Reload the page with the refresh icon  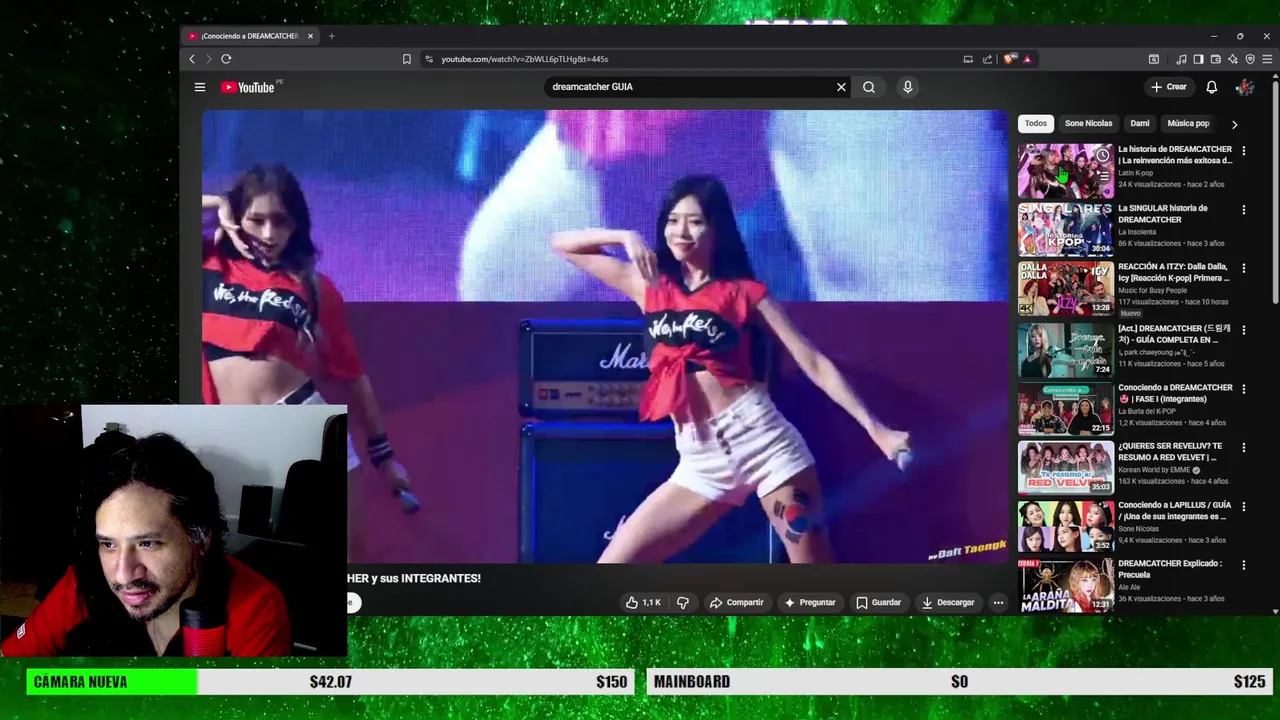[226, 59]
